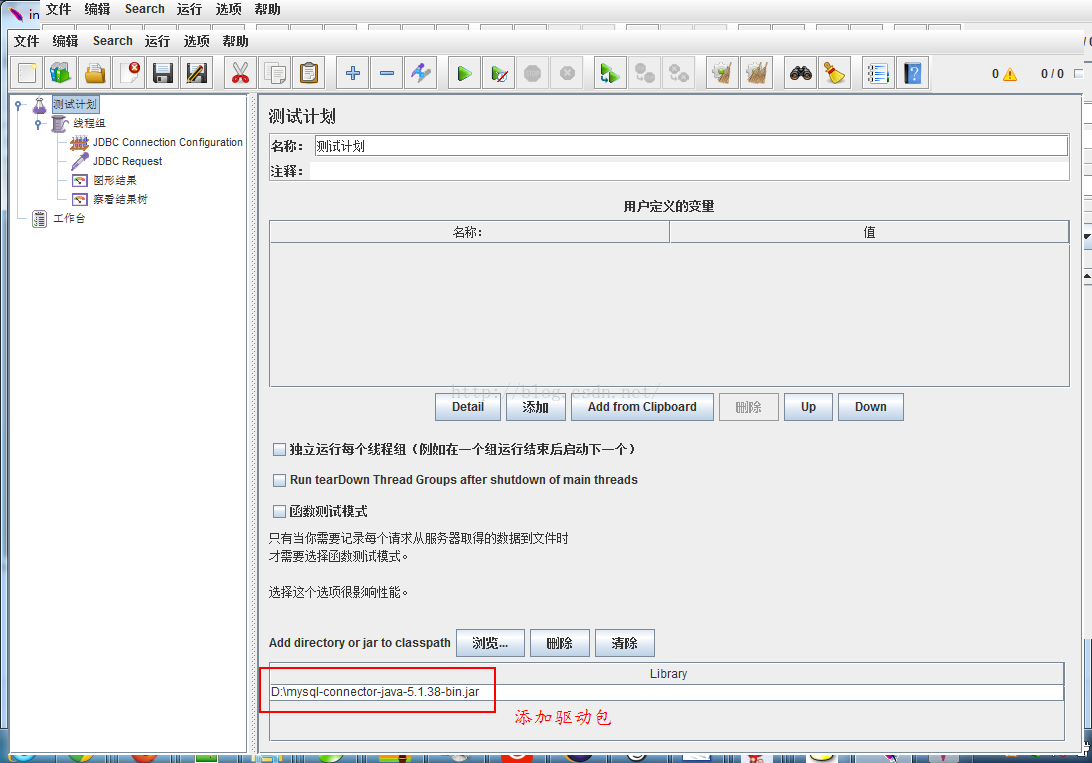Enable 独立运行每个线程组 checkbox
The height and width of the screenshot is (763, 1092).
pyautogui.click(x=279, y=448)
